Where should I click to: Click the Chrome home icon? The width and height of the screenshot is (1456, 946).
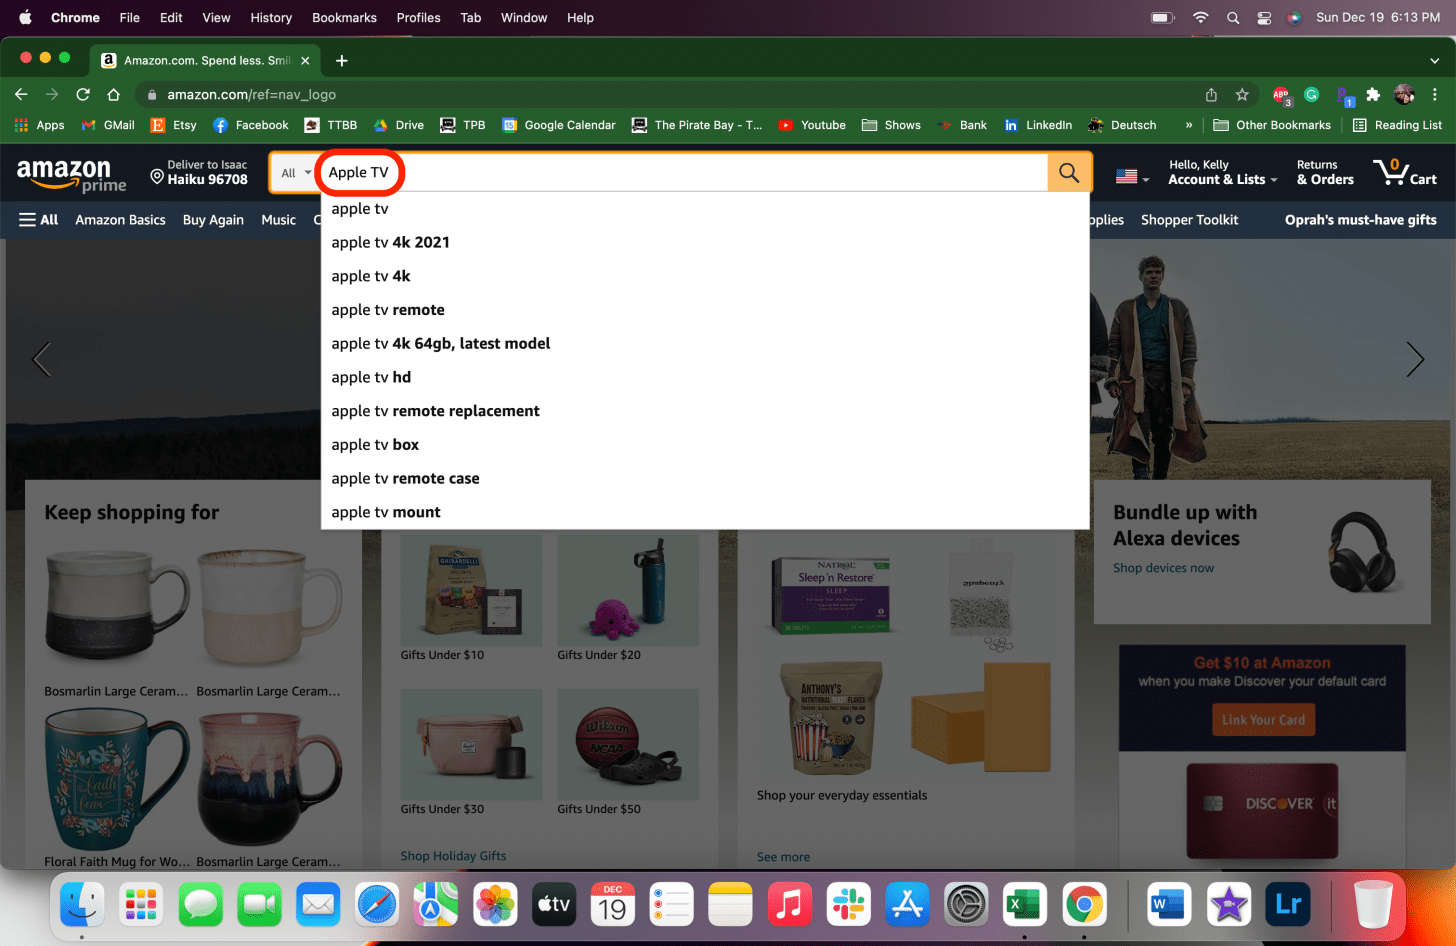[114, 94]
